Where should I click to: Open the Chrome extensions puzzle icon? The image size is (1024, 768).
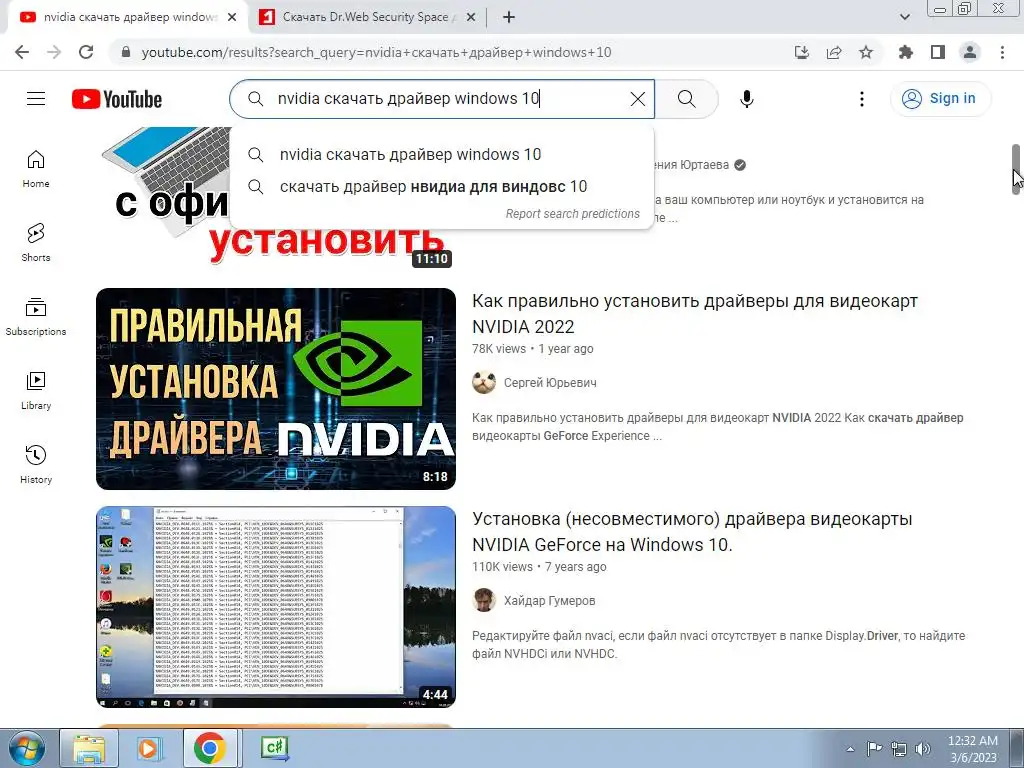905,52
